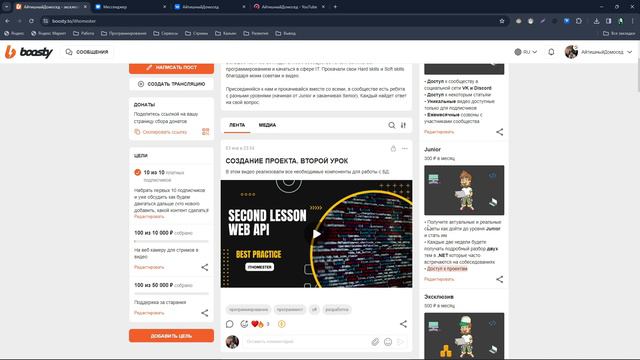Open the donation QR code icon
The height and width of the screenshot is (360, 640).
pos(205,131)
